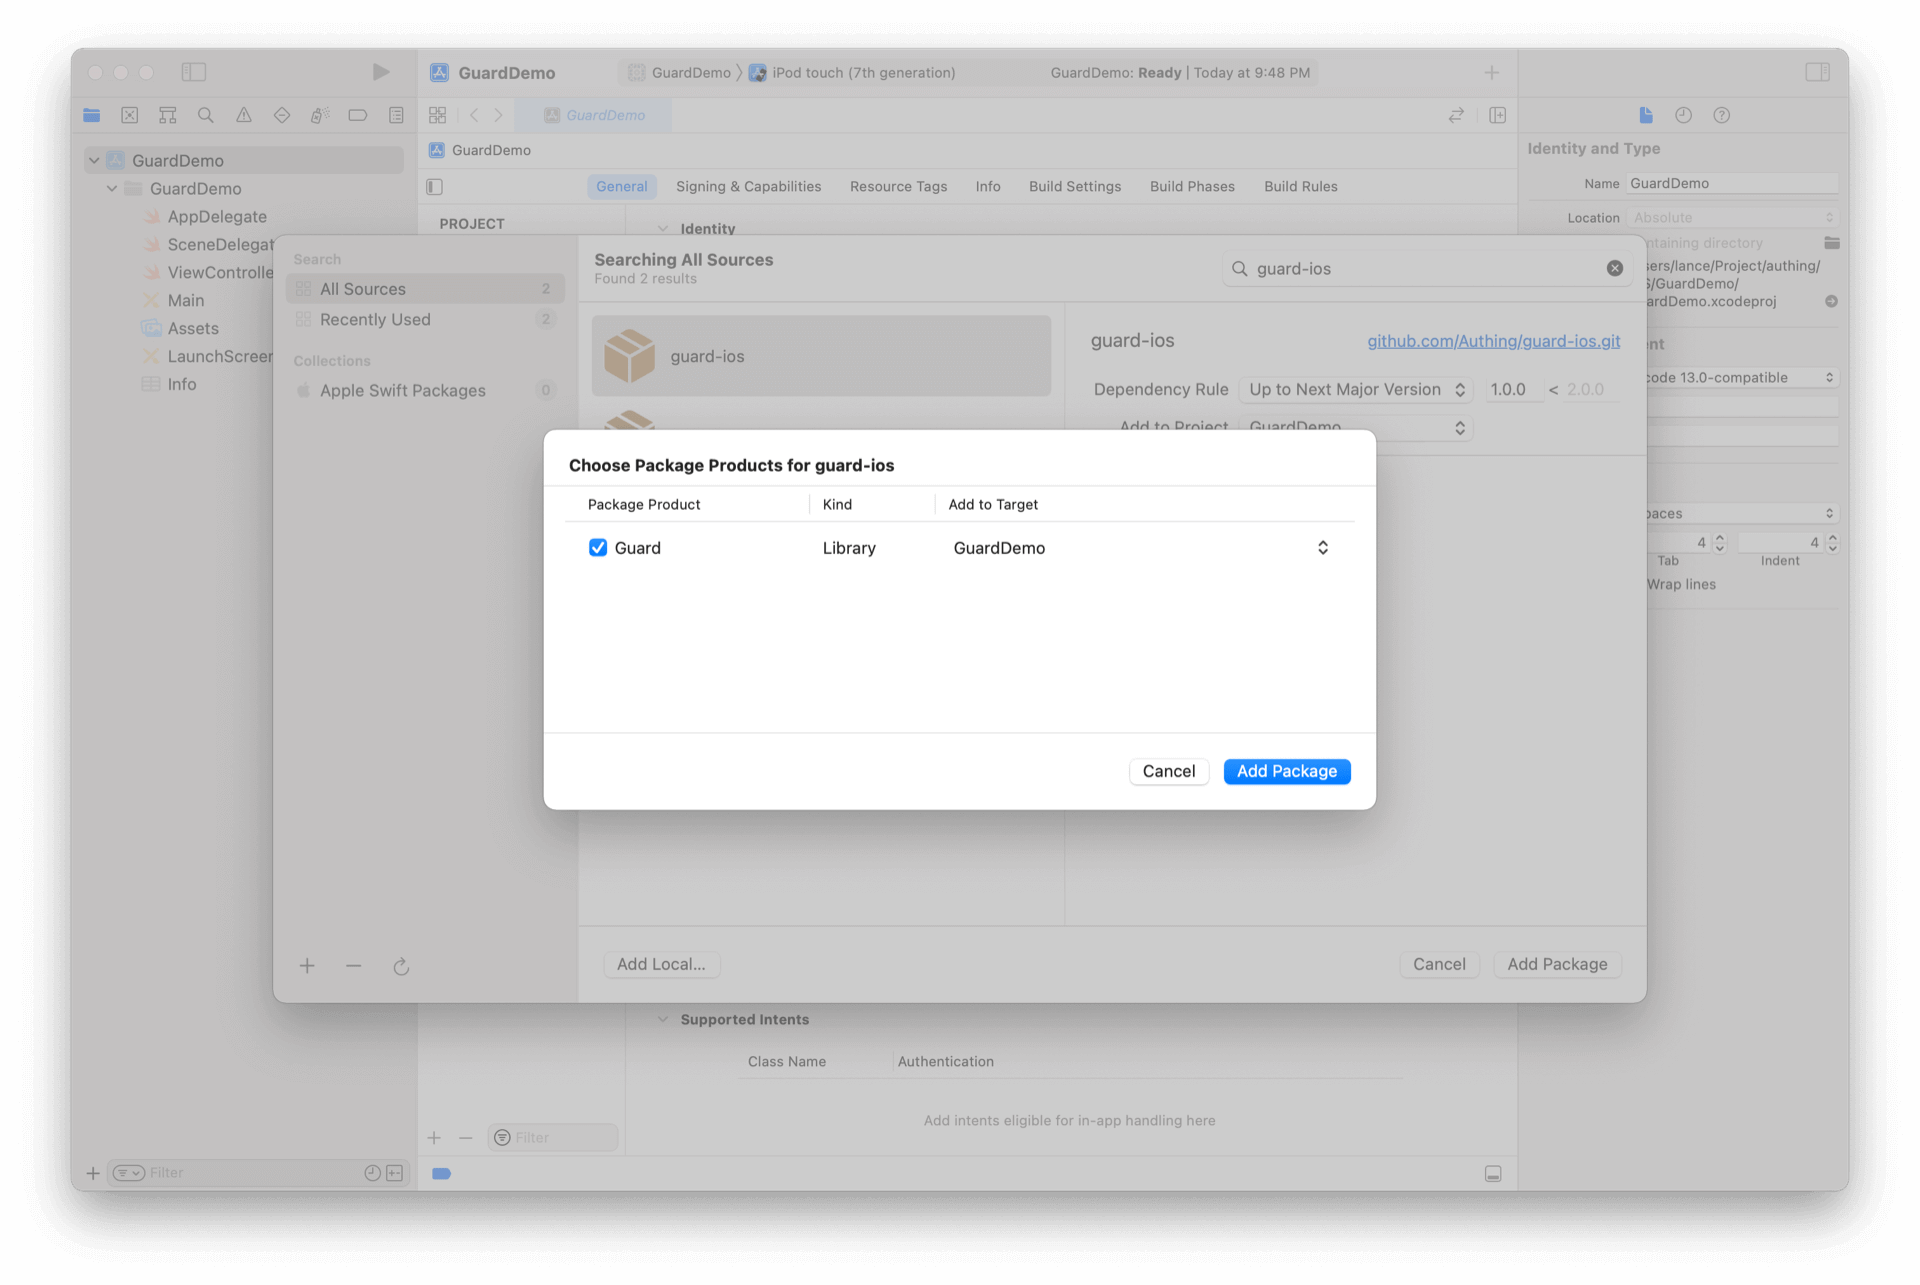Open the Issue navigator warning icon
This screenshot has width=1920, height=1285.
244,115
